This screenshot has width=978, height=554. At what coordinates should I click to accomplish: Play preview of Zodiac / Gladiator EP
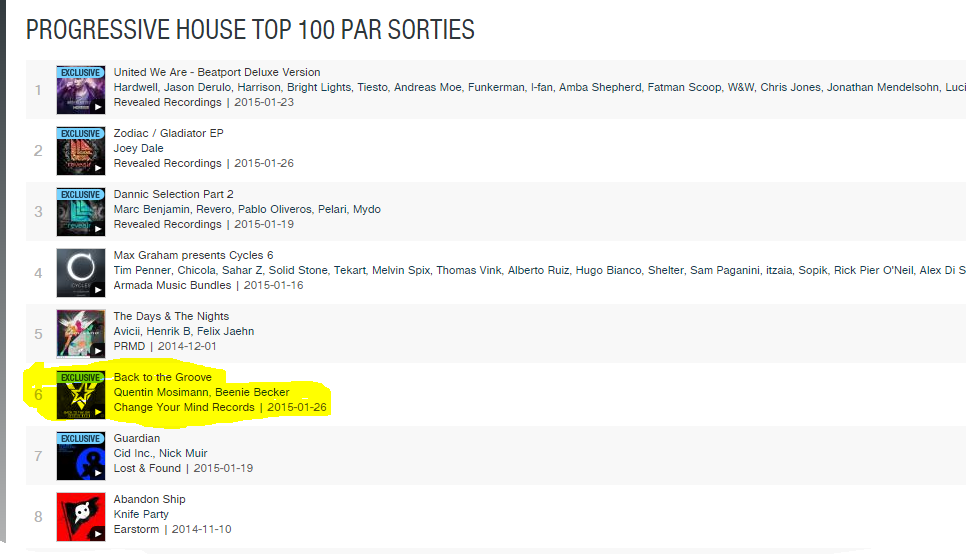(x=98, y=168)
